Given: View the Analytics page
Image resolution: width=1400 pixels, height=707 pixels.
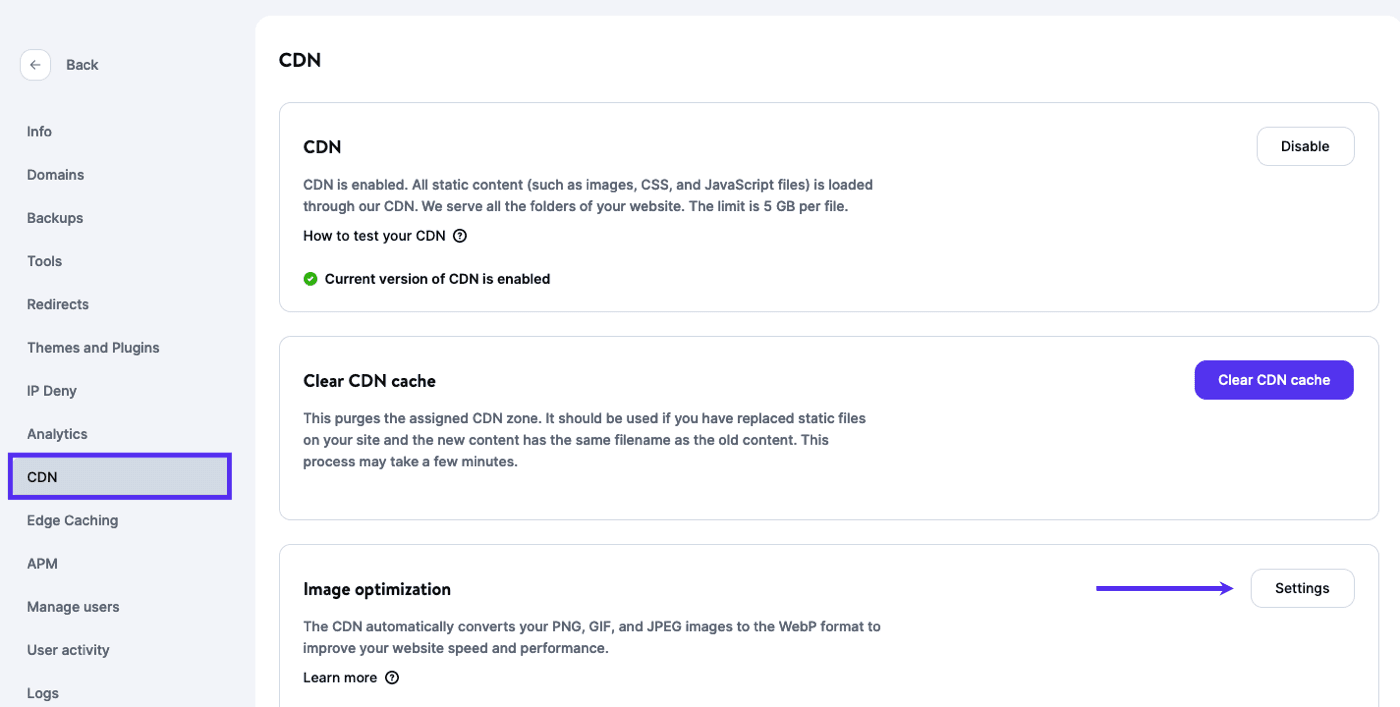Looking at the screenshot, I should (x=56, y=433).
